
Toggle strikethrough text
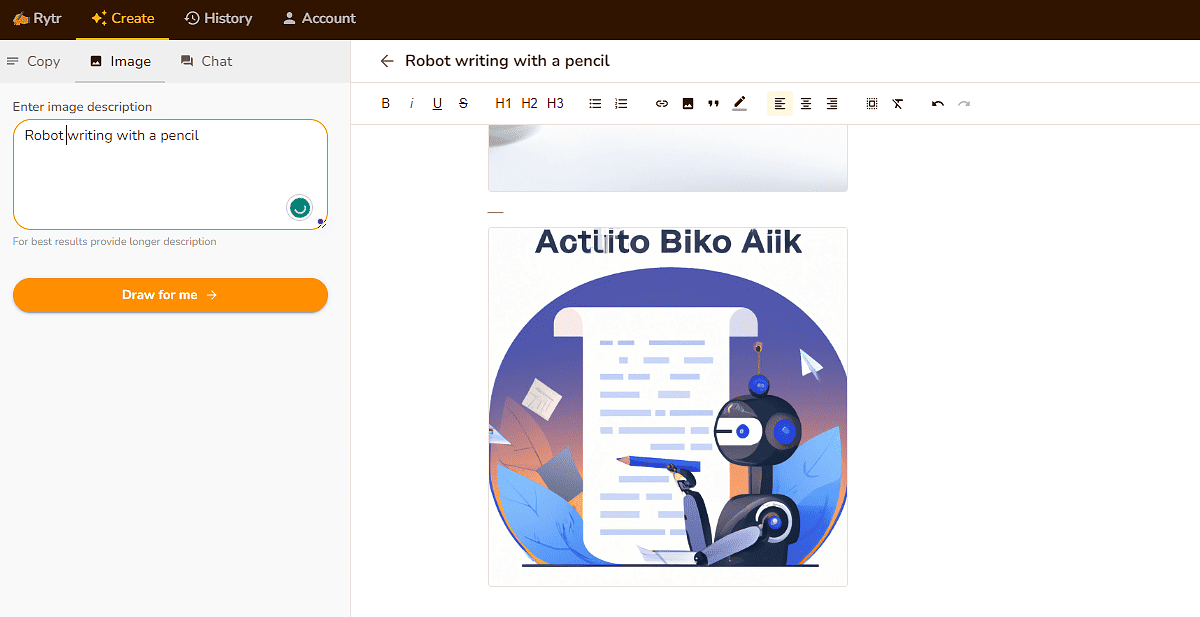tap(463, 103)
